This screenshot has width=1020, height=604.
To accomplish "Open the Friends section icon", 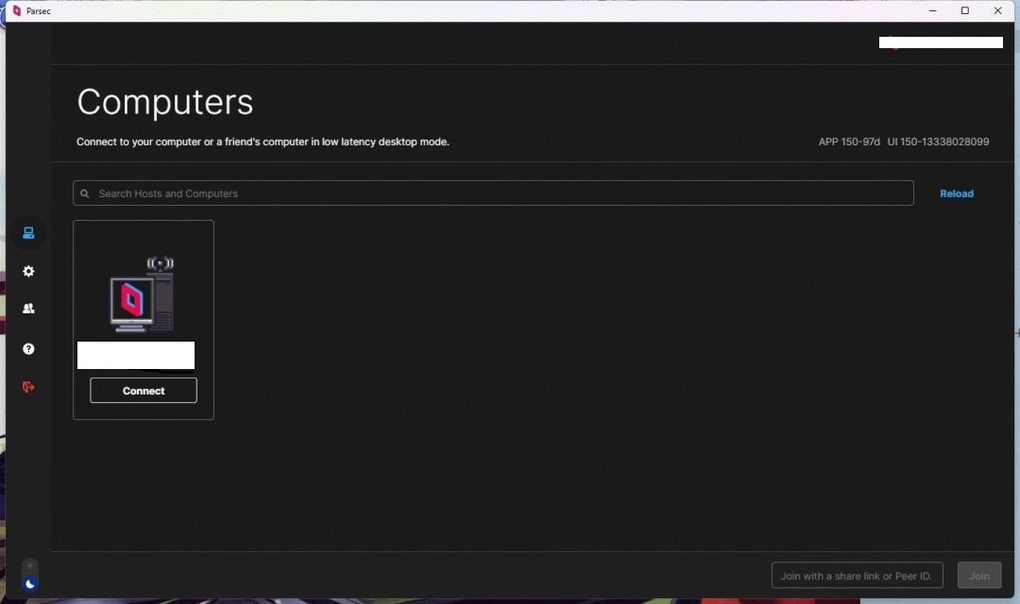I will [x=29, y=309].
